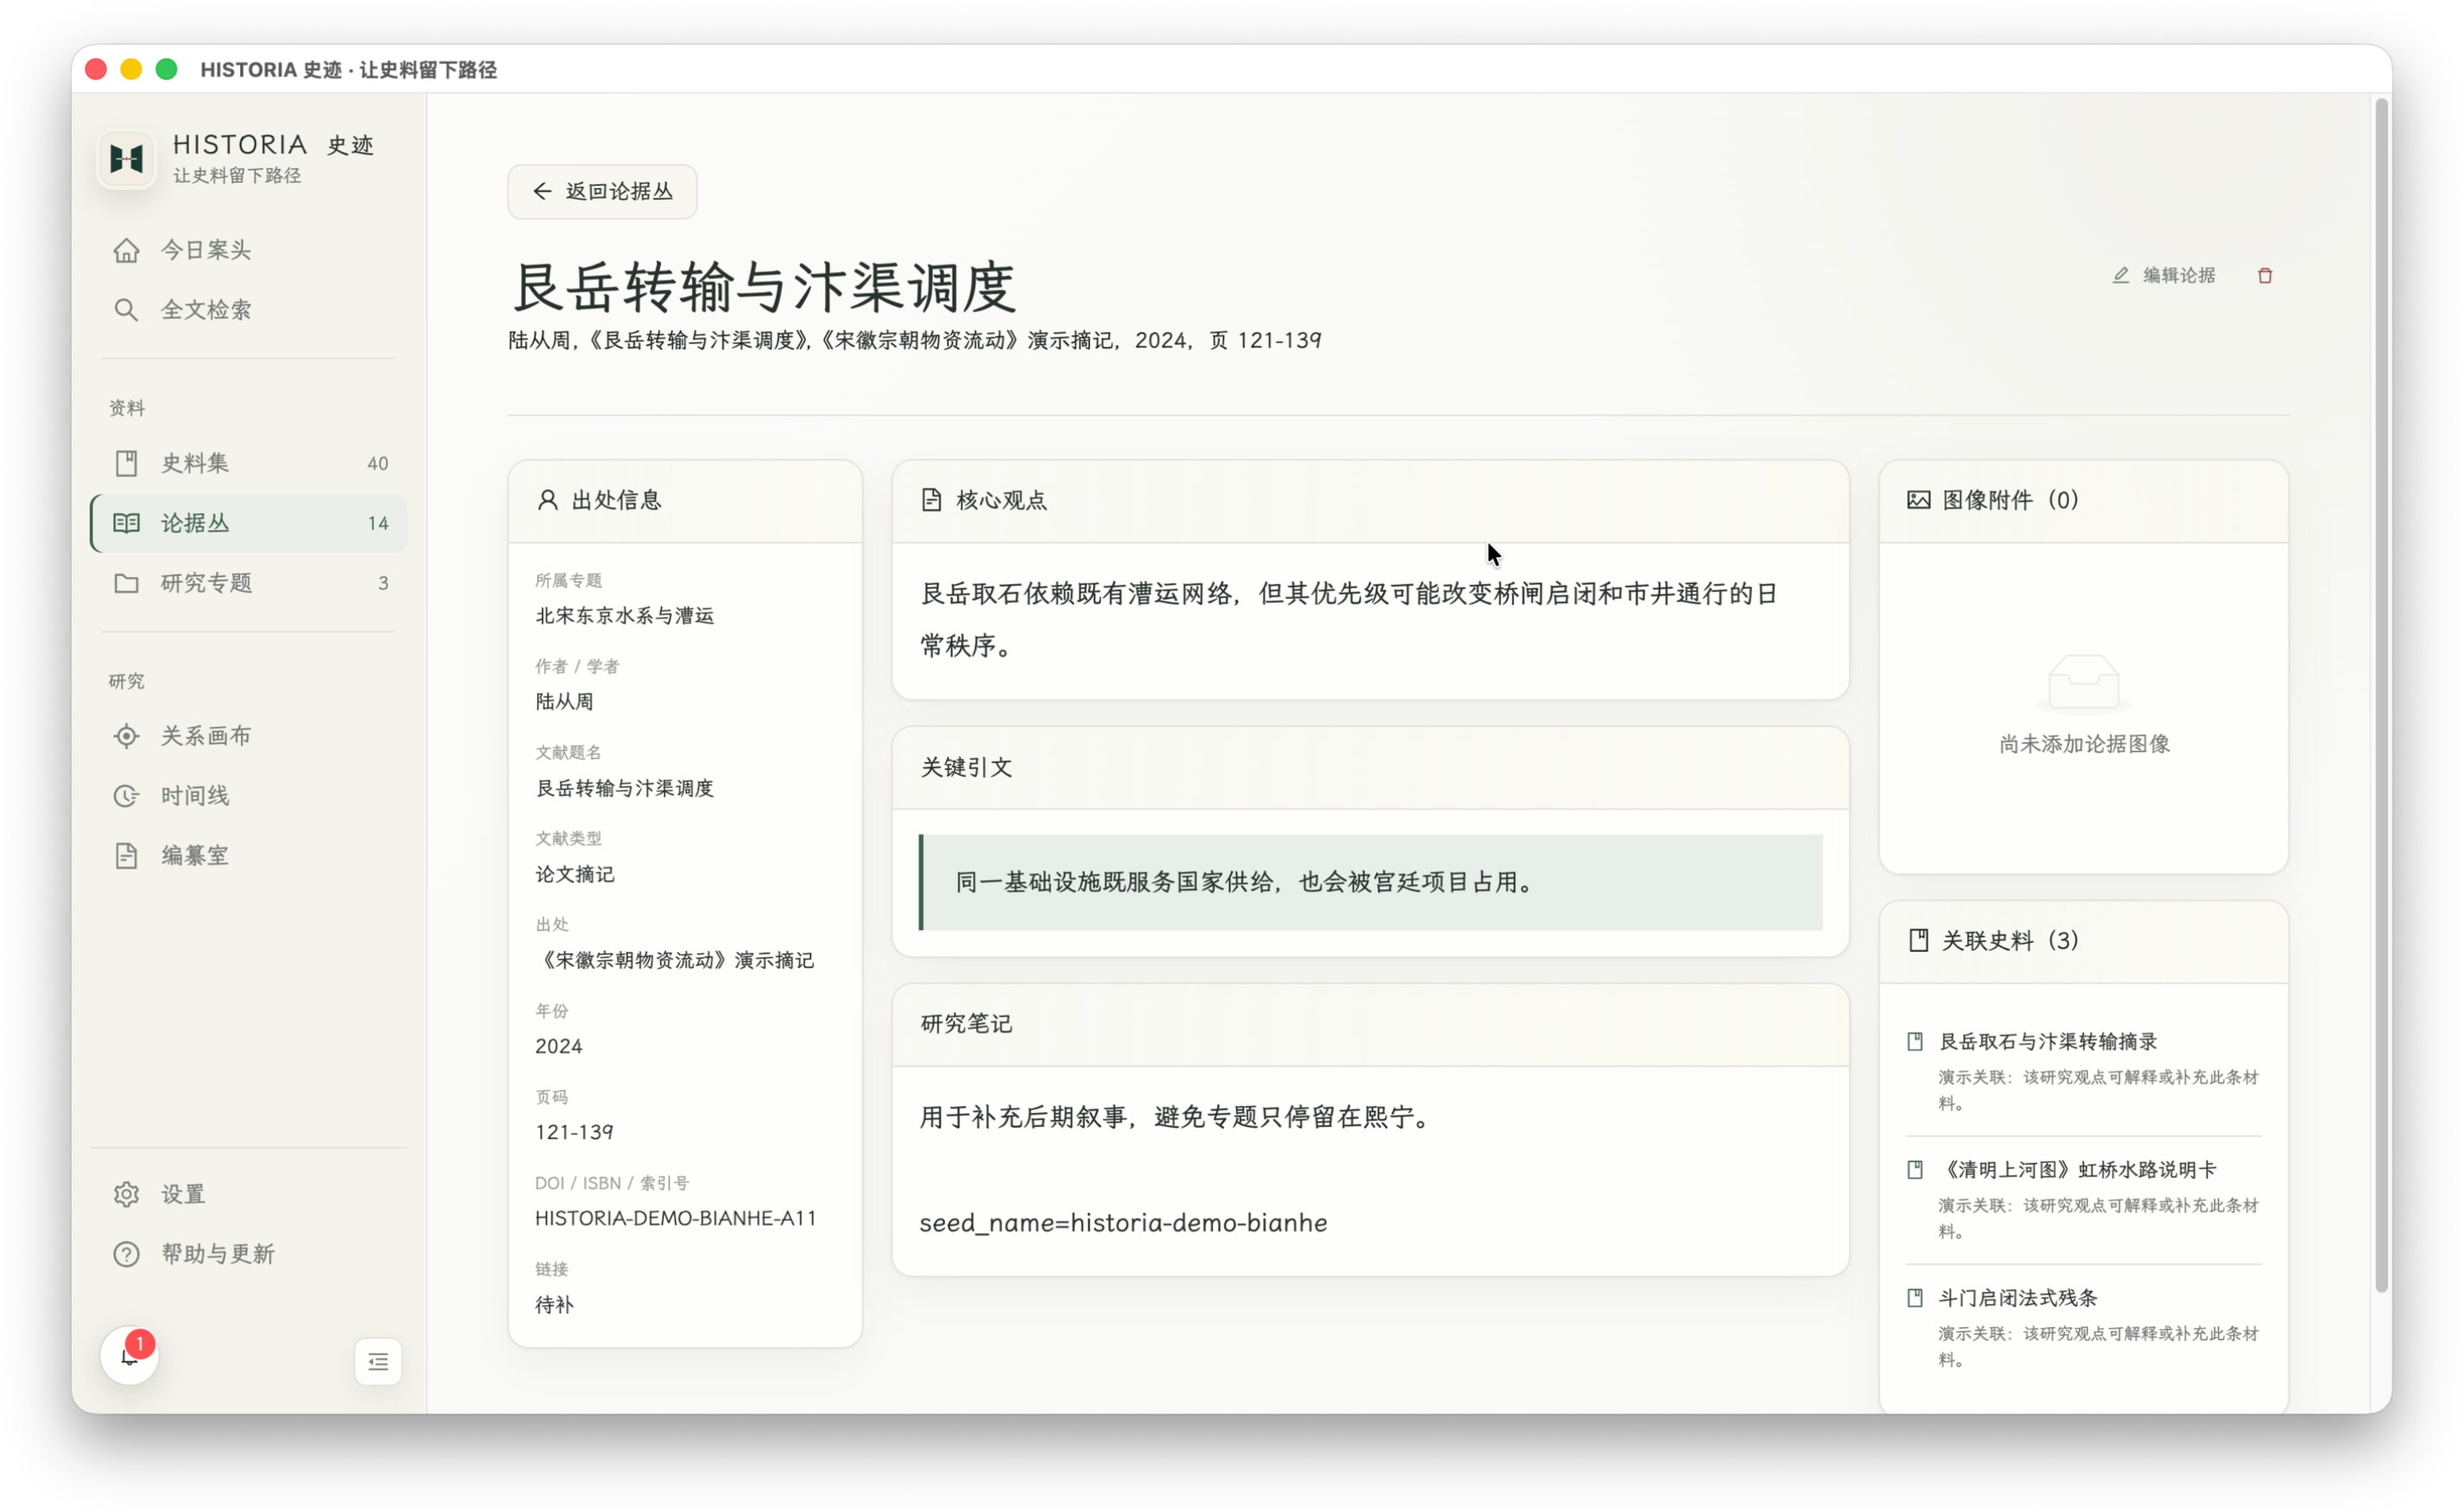Open linked source 斗门启闭法式残条

point(2018,1298)
